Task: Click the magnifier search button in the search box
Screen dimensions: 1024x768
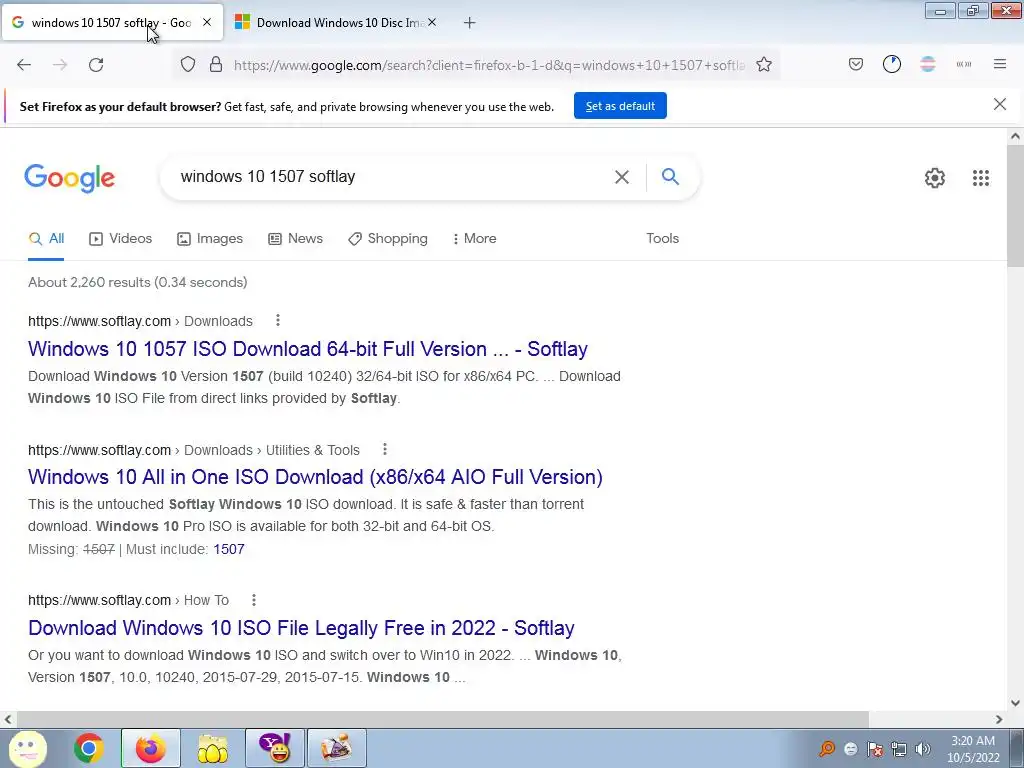Action: click(670, 176)
